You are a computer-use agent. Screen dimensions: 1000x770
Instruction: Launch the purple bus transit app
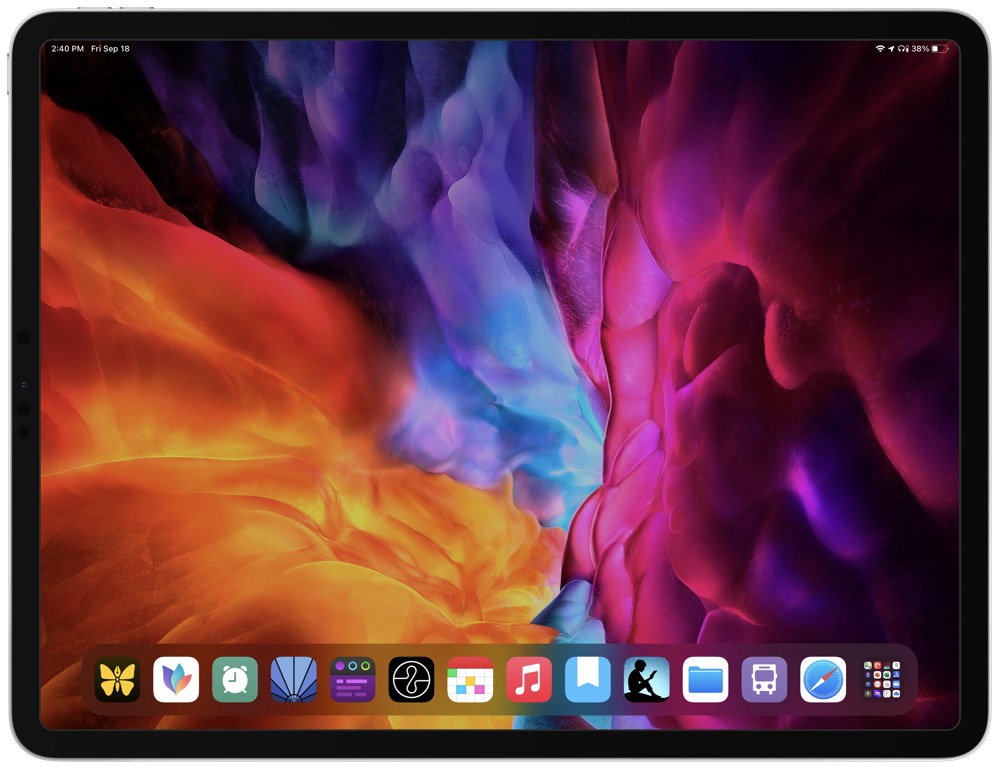click(764, 679)
